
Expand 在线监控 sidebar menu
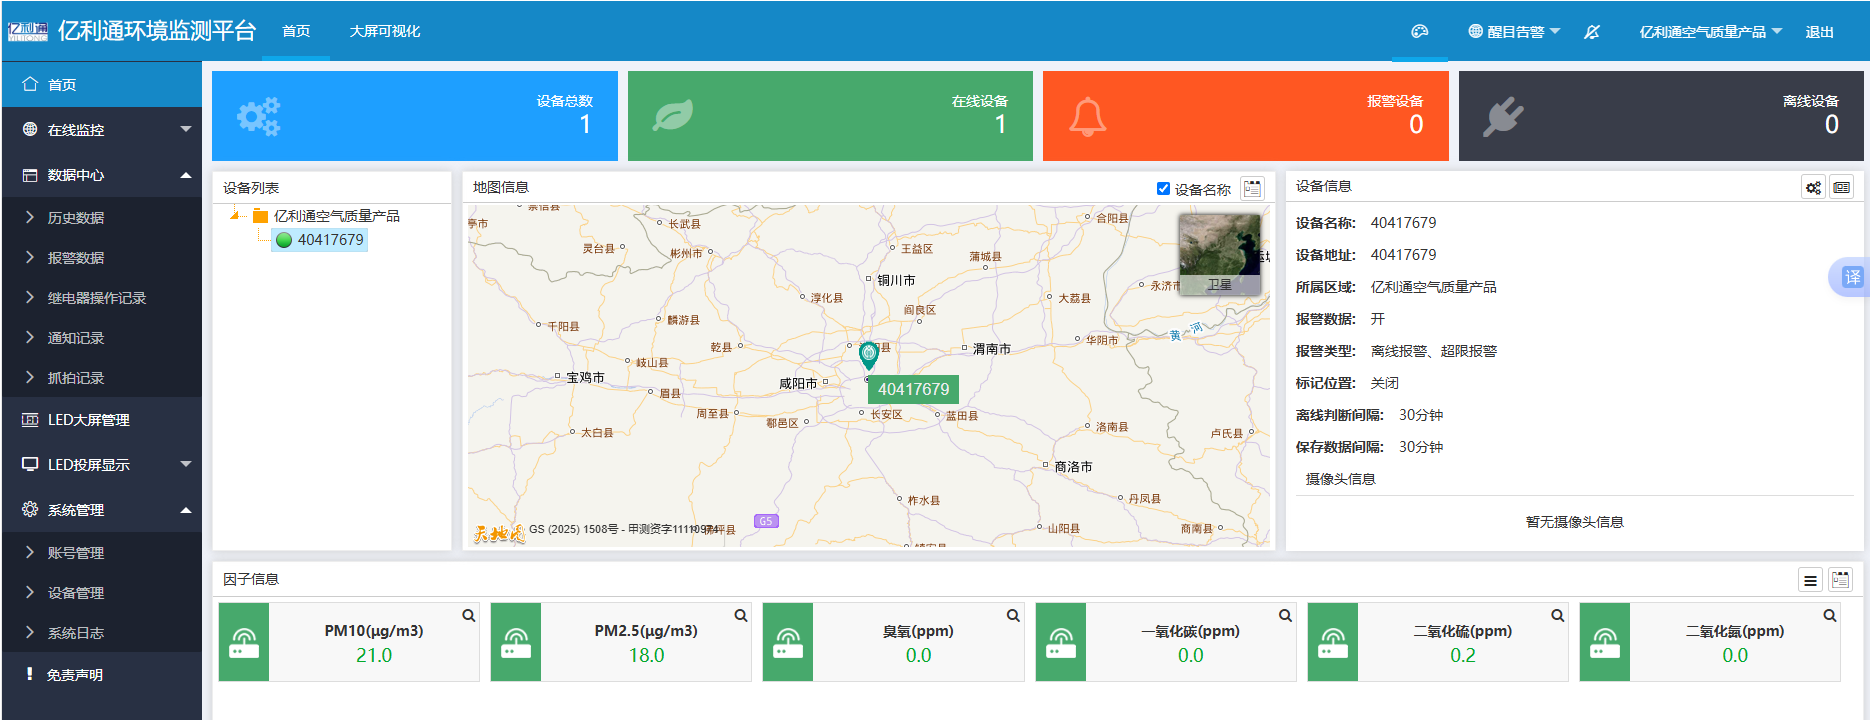pos(102,130)
